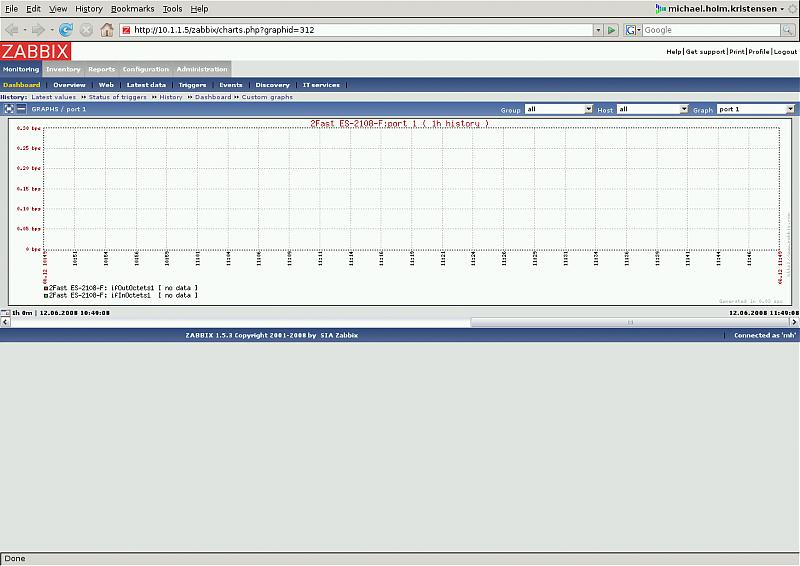Screen dimensions: 800x566
Task: Click the Zabbix favicon in the address bar
Action: (x=126, y=30)
